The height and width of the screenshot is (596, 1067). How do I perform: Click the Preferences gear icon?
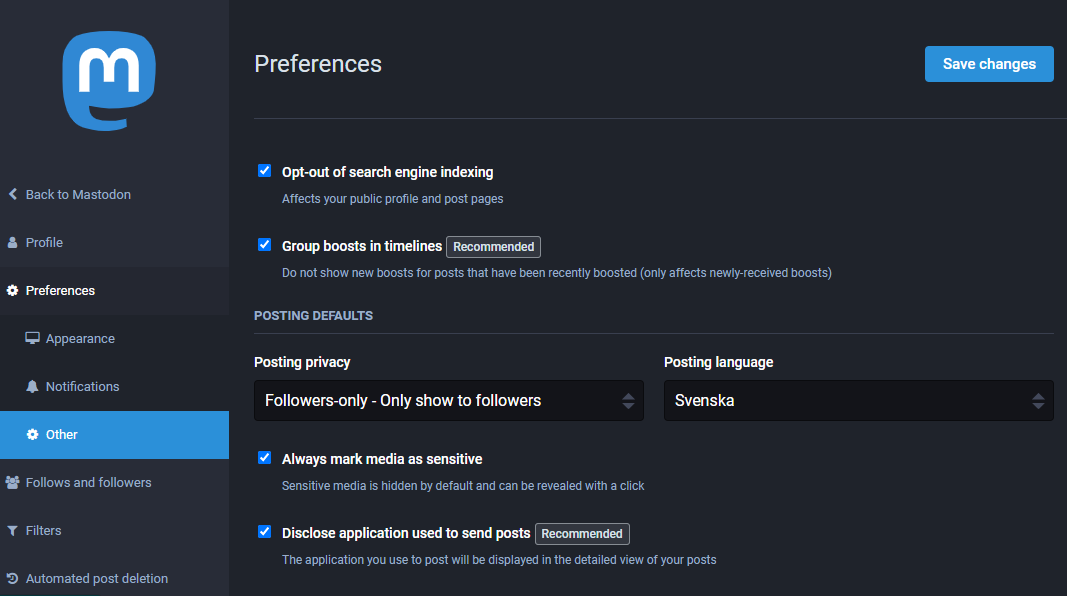click(13, 290)
